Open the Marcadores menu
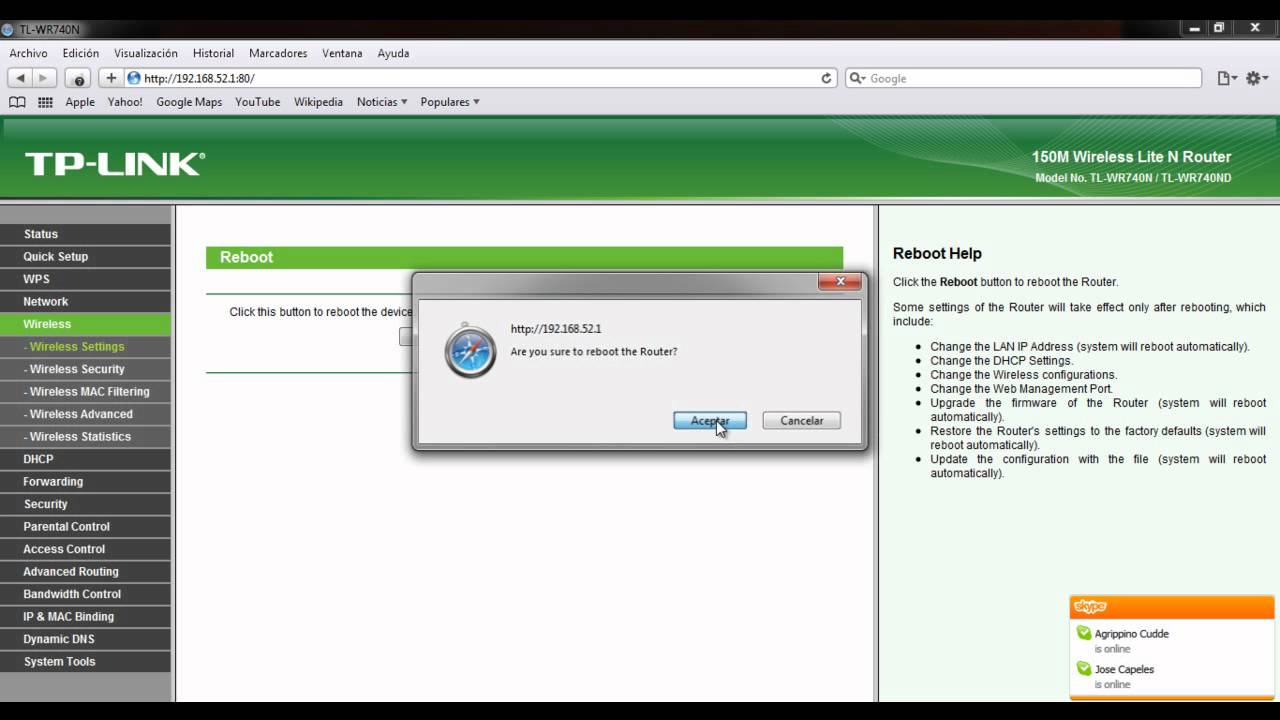1280x720 pixels. point(278,53)
